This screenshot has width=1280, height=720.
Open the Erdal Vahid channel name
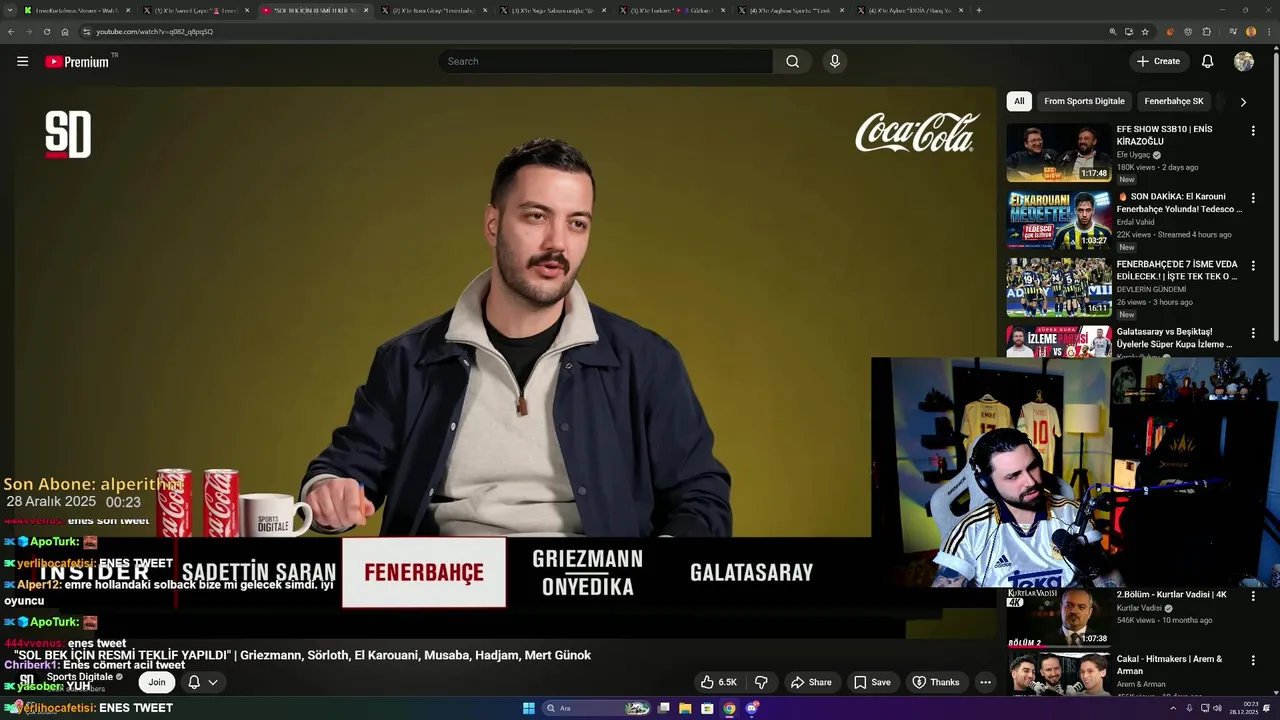coord(1136,222)
